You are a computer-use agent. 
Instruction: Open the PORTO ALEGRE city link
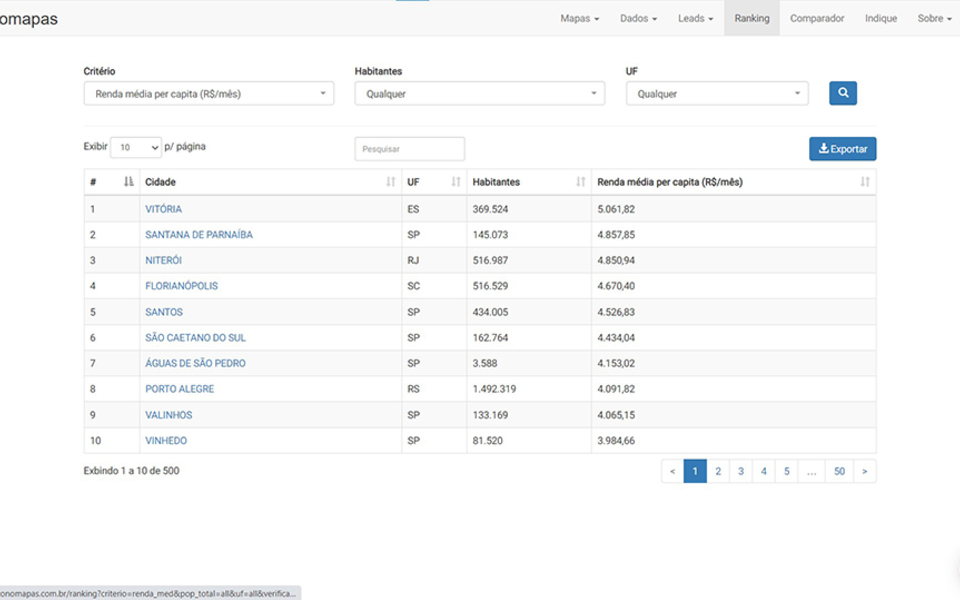point(179,389)
